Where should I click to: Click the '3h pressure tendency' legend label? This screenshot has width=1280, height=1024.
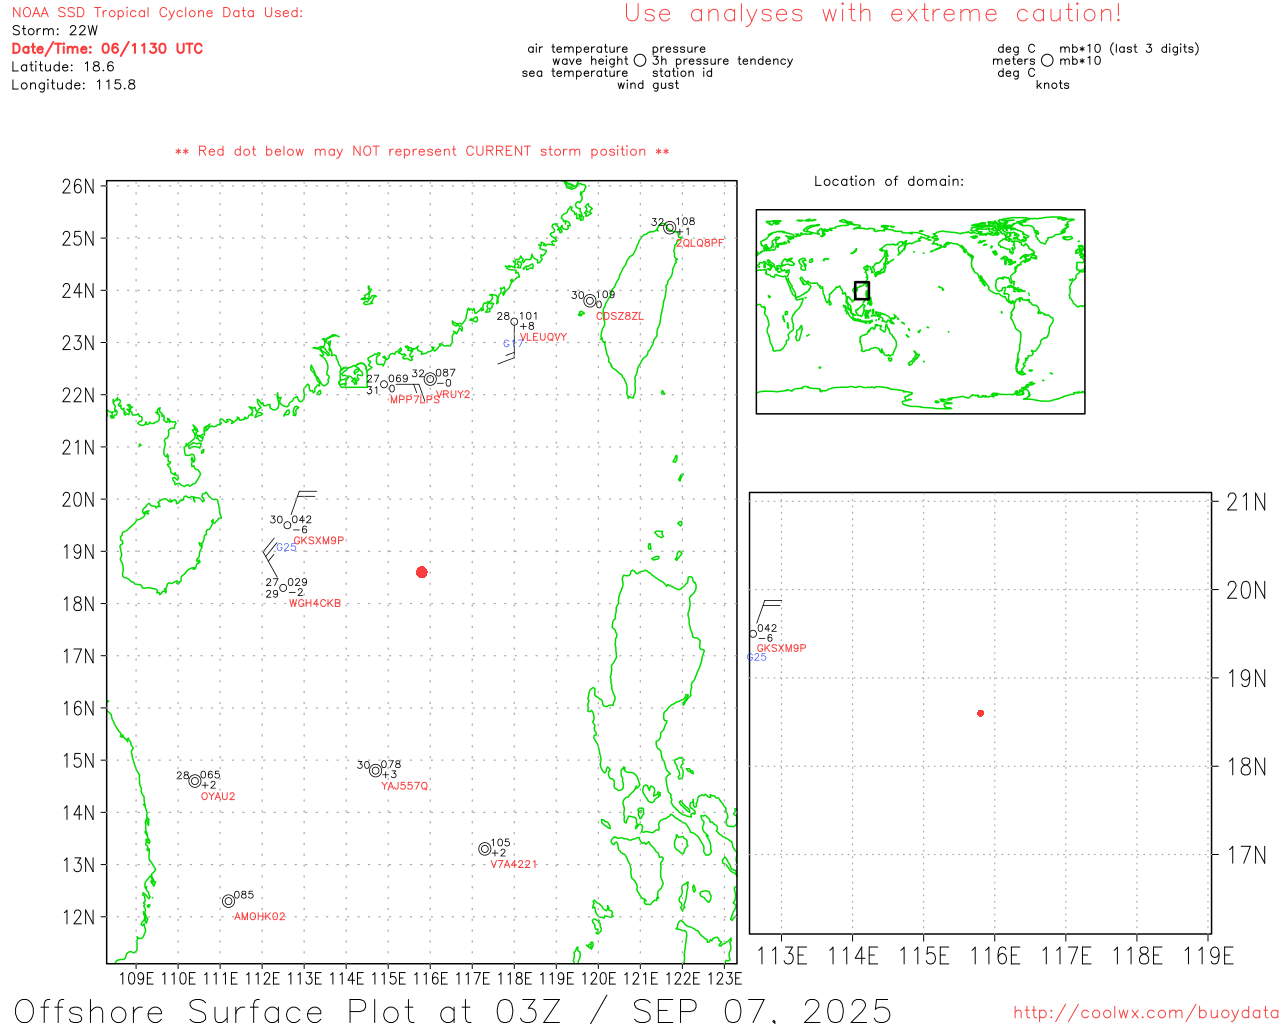point(722,61)
